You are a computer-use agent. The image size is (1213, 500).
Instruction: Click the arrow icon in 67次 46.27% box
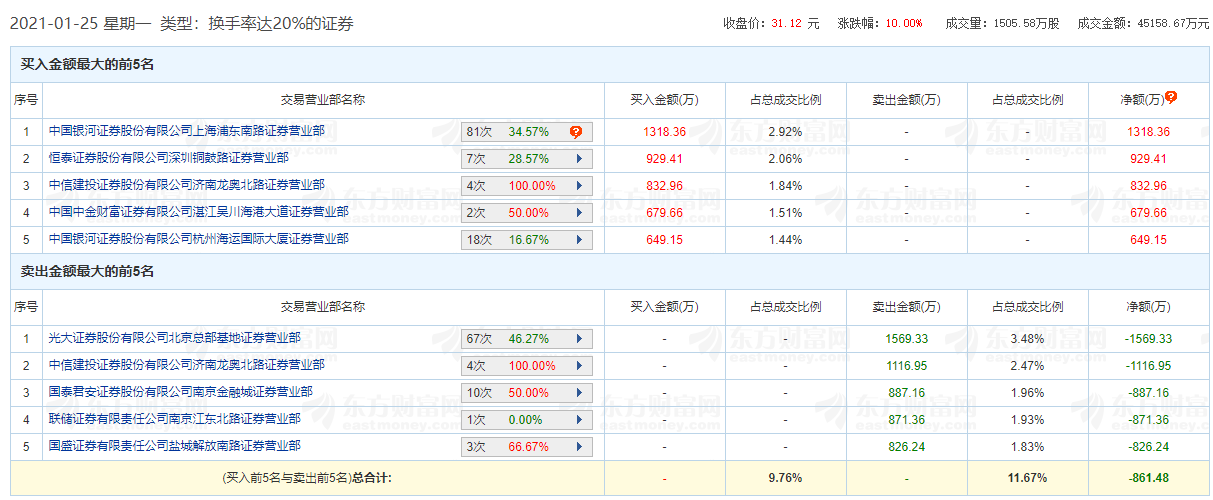click(578, 338)
